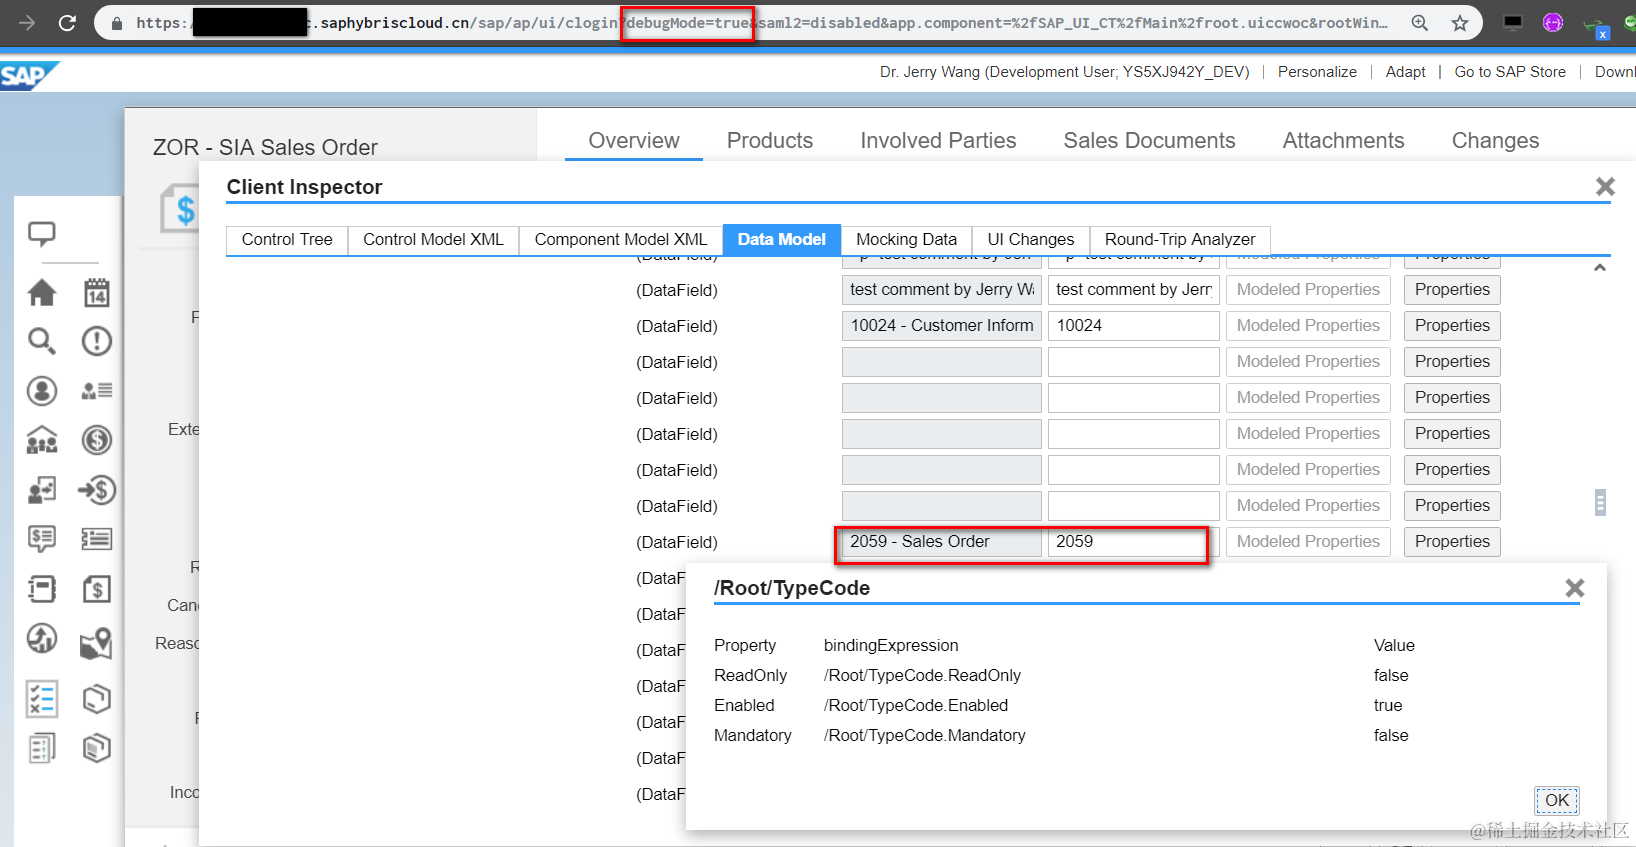Switch to Control Model XML tab
Image resolution: width=1636 pixels, height=847 pixels.
click(x=433, y=240)
